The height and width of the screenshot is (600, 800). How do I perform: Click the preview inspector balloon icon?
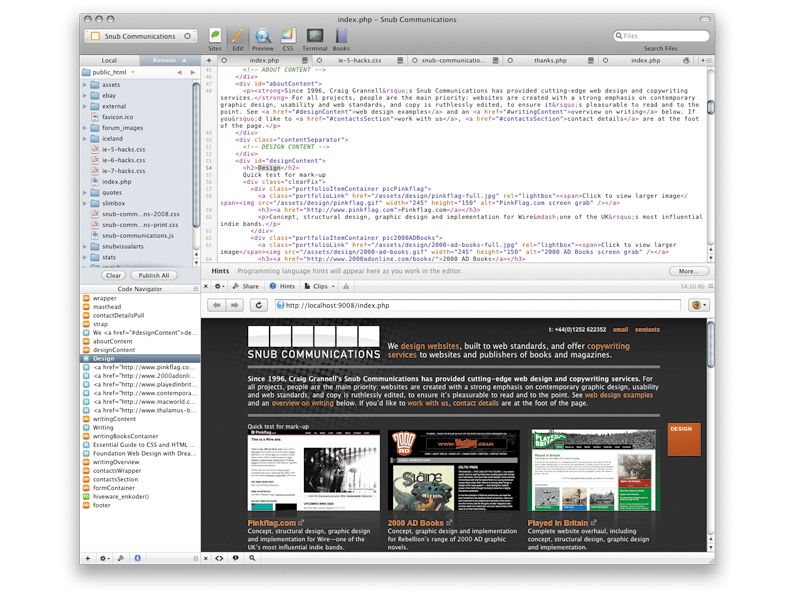[236, 558]
